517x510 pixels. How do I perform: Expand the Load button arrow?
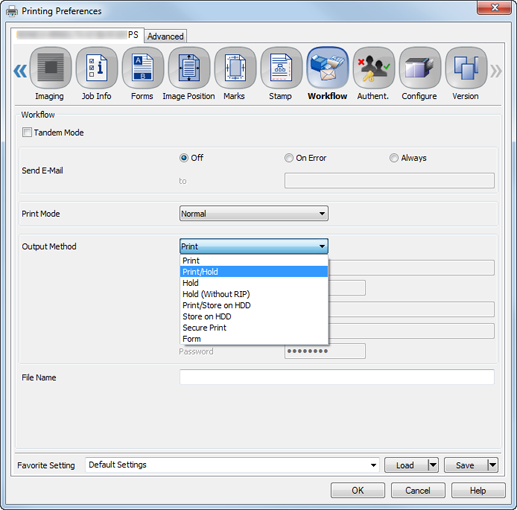click(433, 465)
